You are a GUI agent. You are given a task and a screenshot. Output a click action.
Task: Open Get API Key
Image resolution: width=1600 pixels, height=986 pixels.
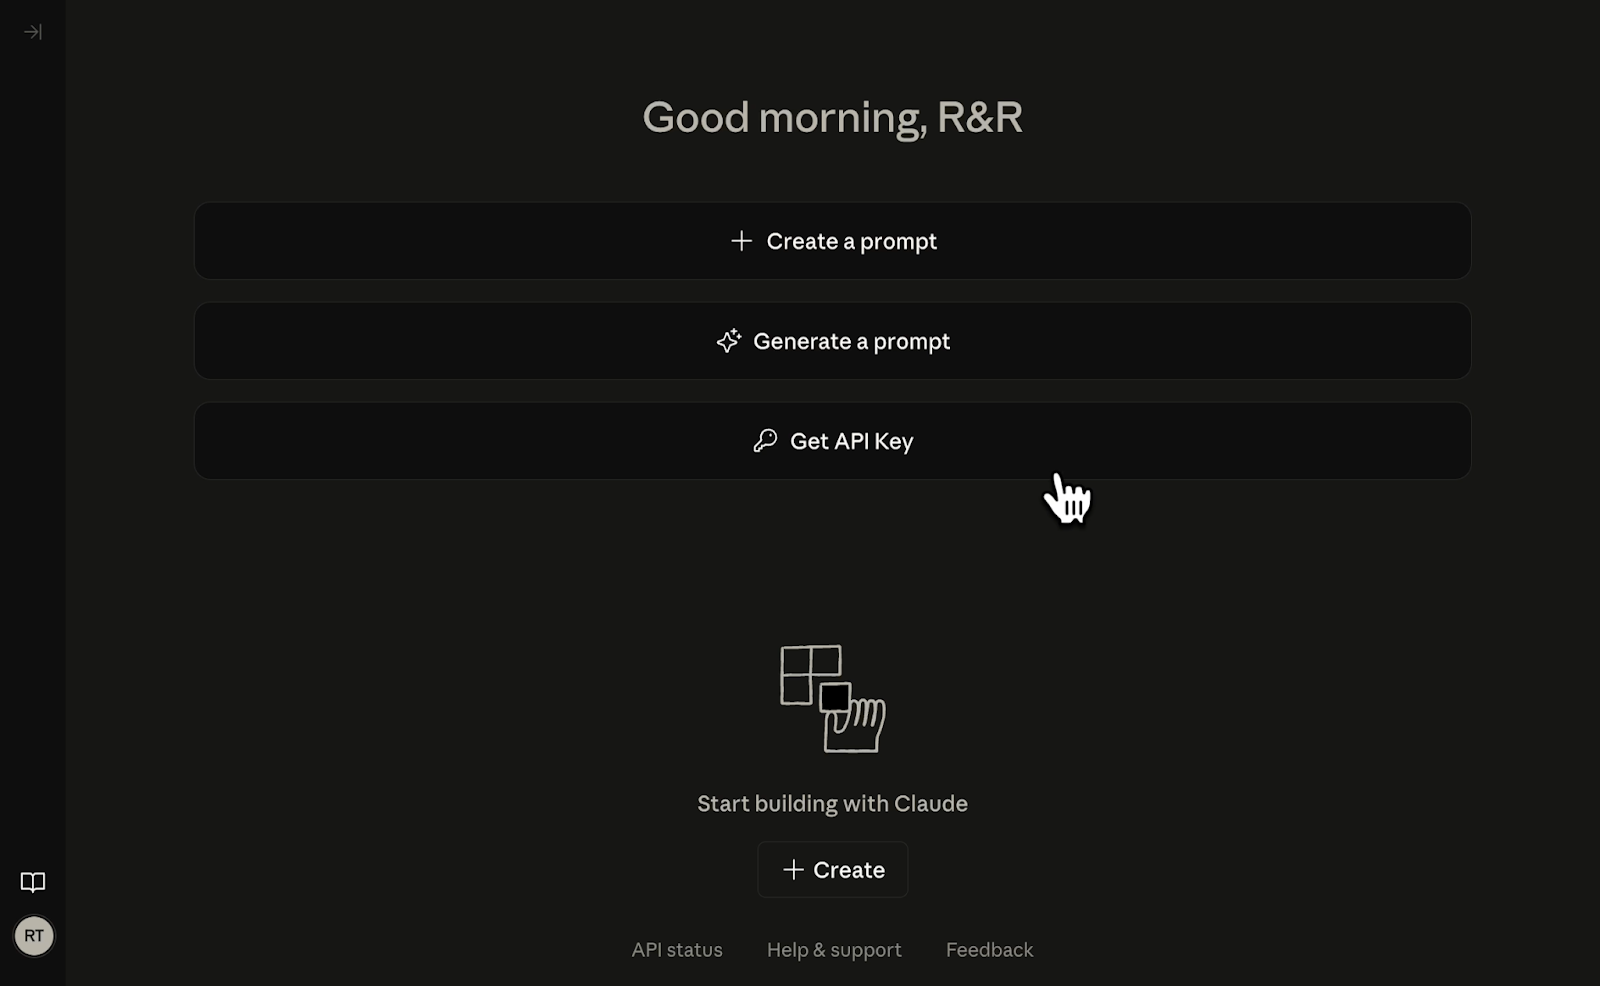(832, 441)
